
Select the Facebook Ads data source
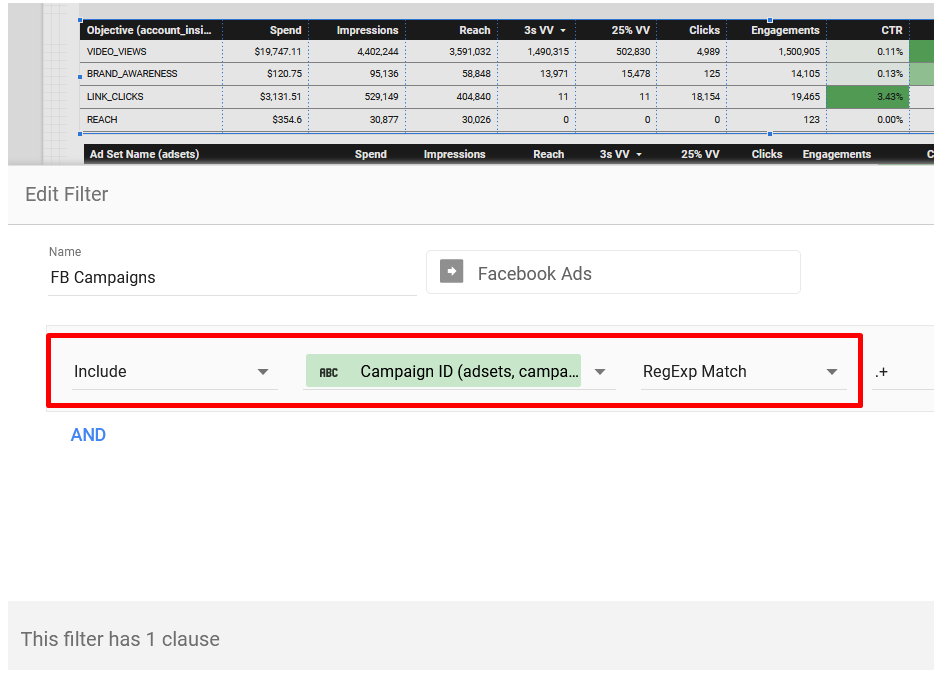point(612,273)
